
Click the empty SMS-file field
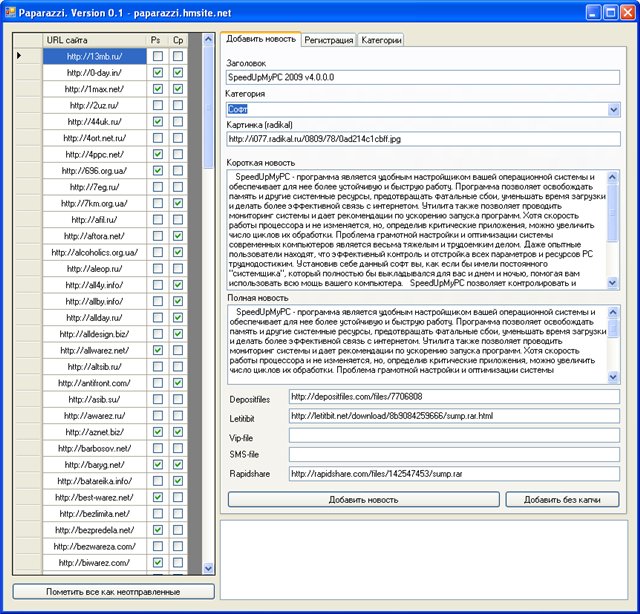coord(454,454)
